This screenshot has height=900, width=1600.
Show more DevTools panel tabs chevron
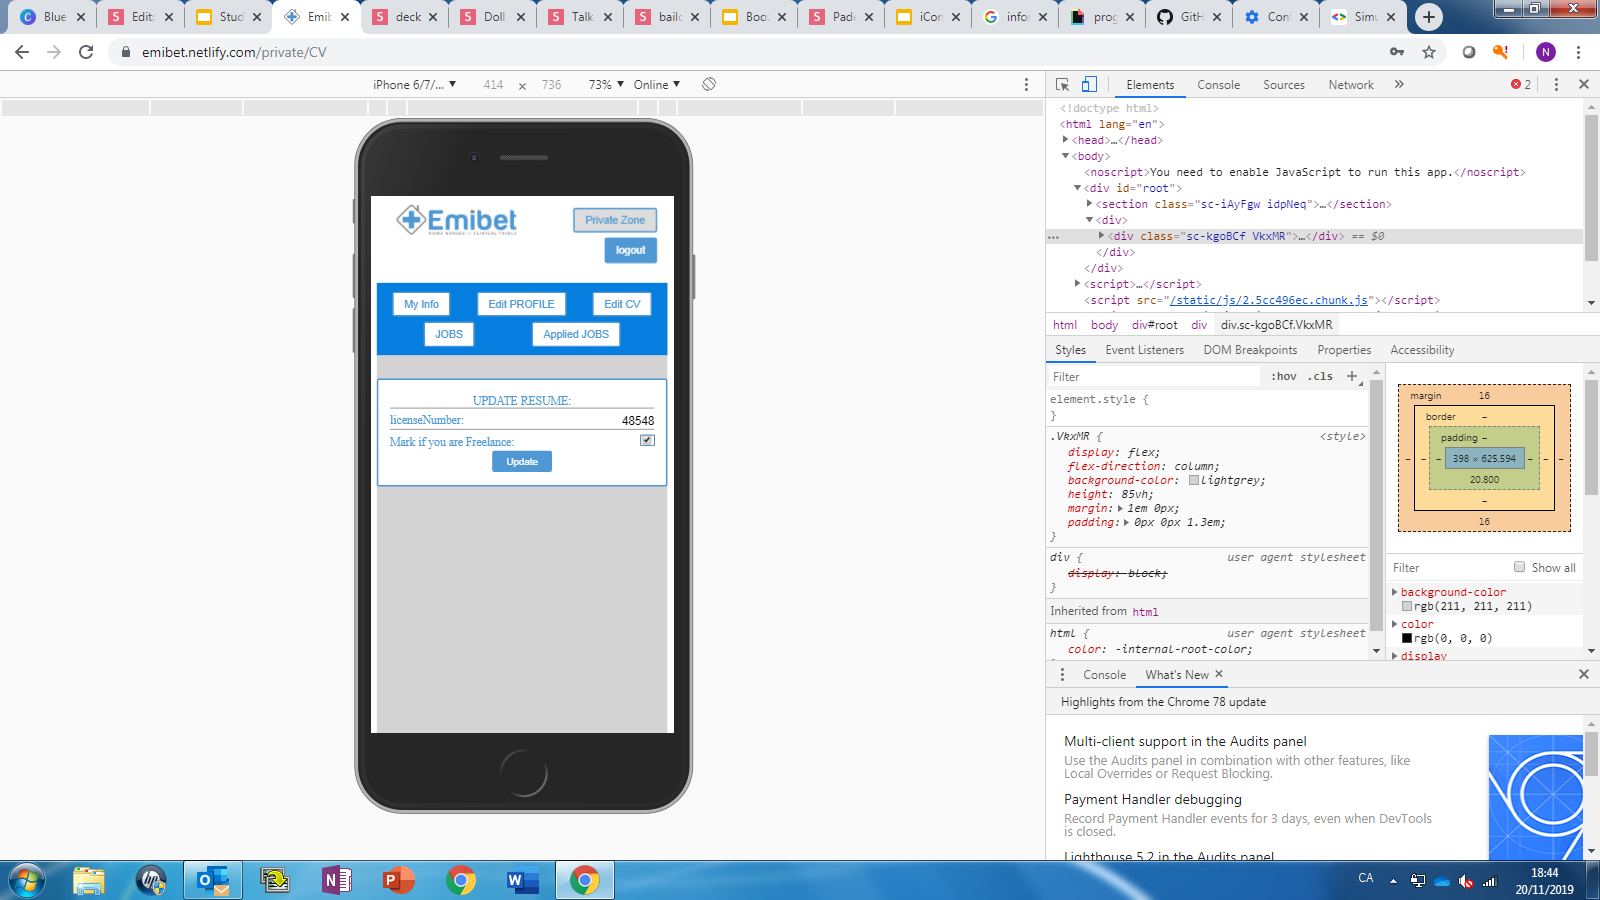coord(1399,85)
